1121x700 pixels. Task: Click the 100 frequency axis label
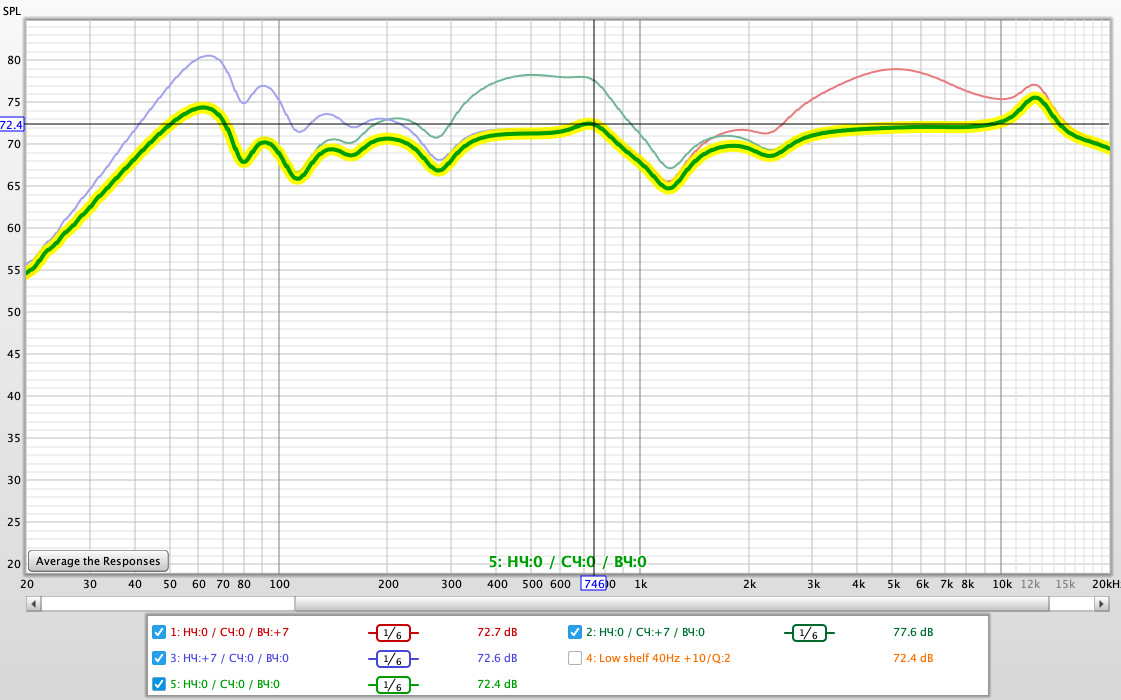[279, 584]
